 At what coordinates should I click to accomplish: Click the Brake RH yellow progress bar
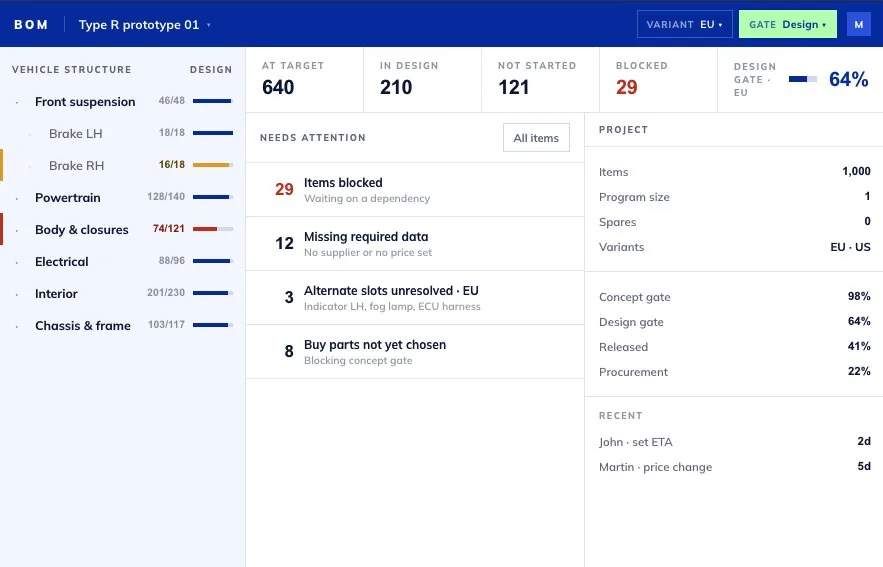(213, 165)
